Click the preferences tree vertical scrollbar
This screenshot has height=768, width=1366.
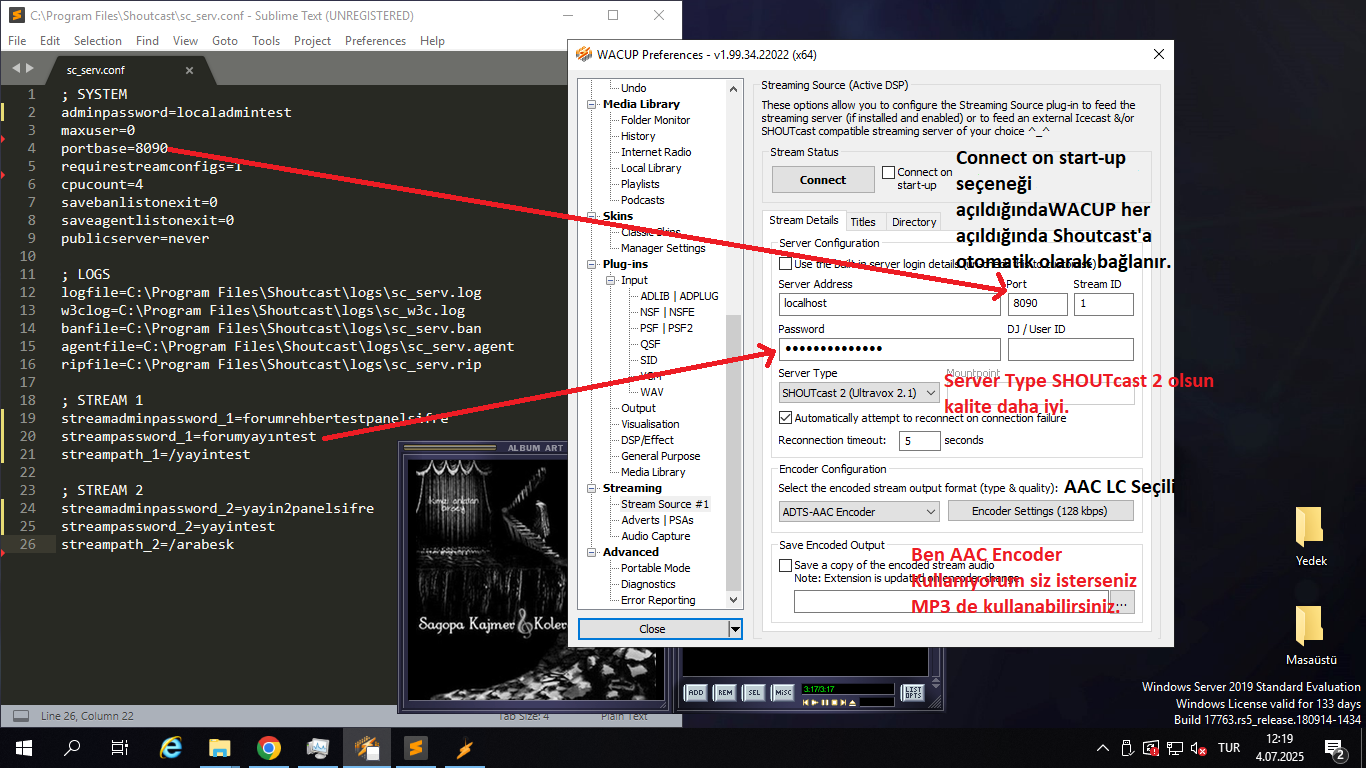tap(735, 344)
